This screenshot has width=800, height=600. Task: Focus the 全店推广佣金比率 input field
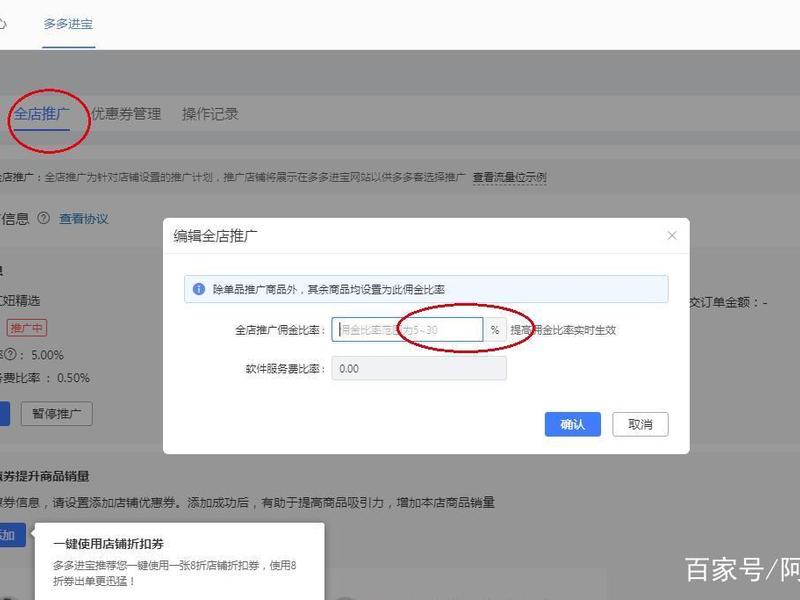(407, 330)
